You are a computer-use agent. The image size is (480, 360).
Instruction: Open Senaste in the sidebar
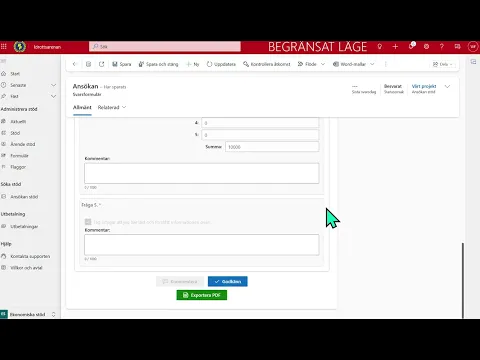pyautogui.click(x=18, y=85)
